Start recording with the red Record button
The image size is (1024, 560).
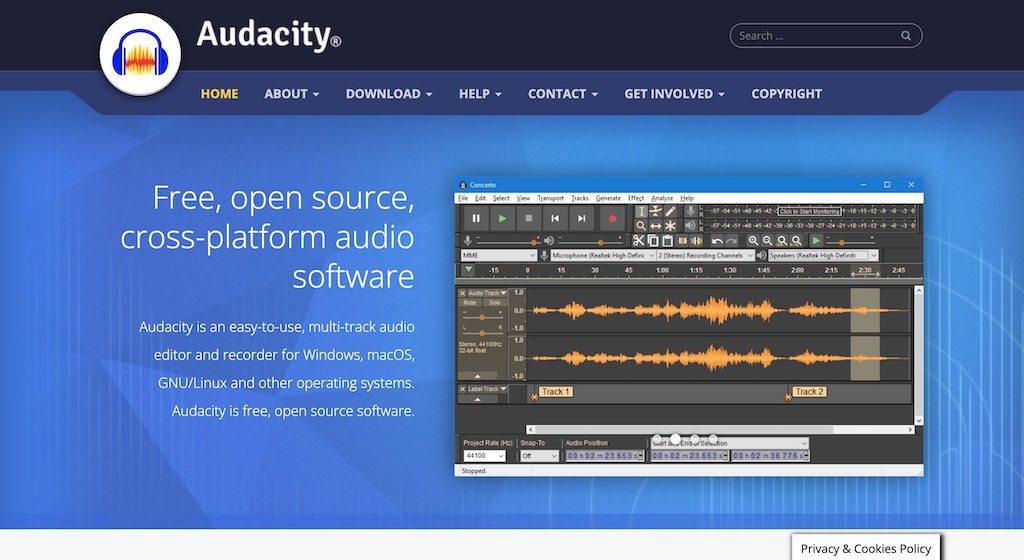pyautogui.click(x=612, y=219)
